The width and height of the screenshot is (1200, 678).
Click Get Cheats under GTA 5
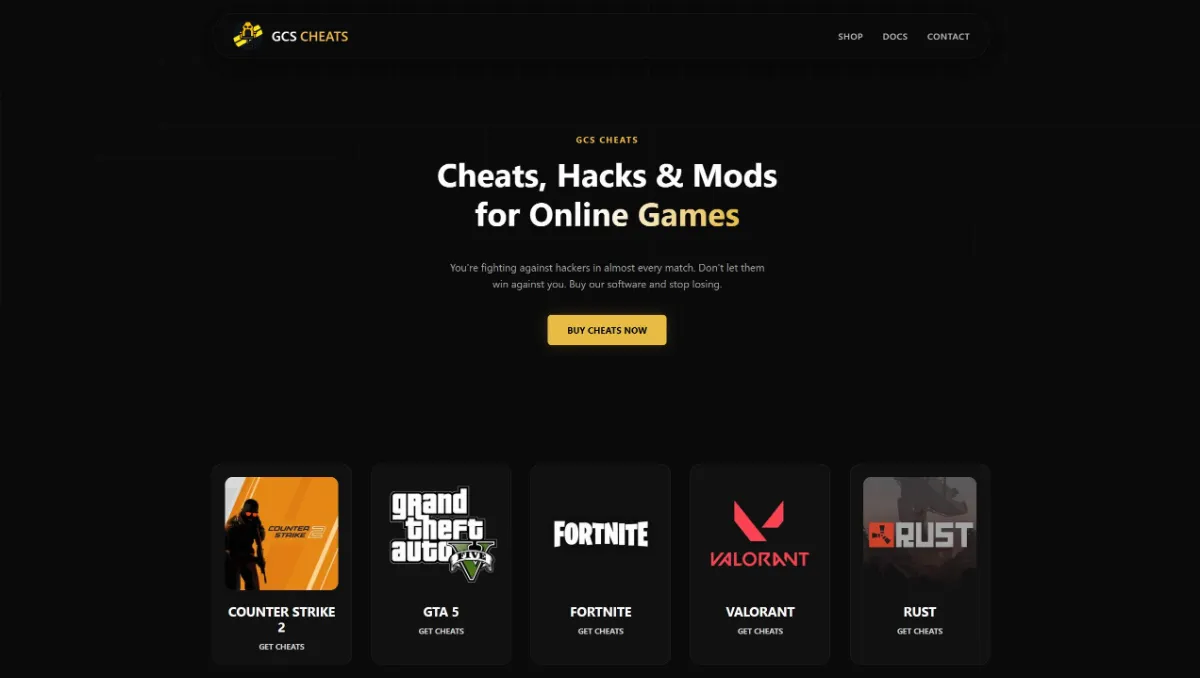[441, 632]
